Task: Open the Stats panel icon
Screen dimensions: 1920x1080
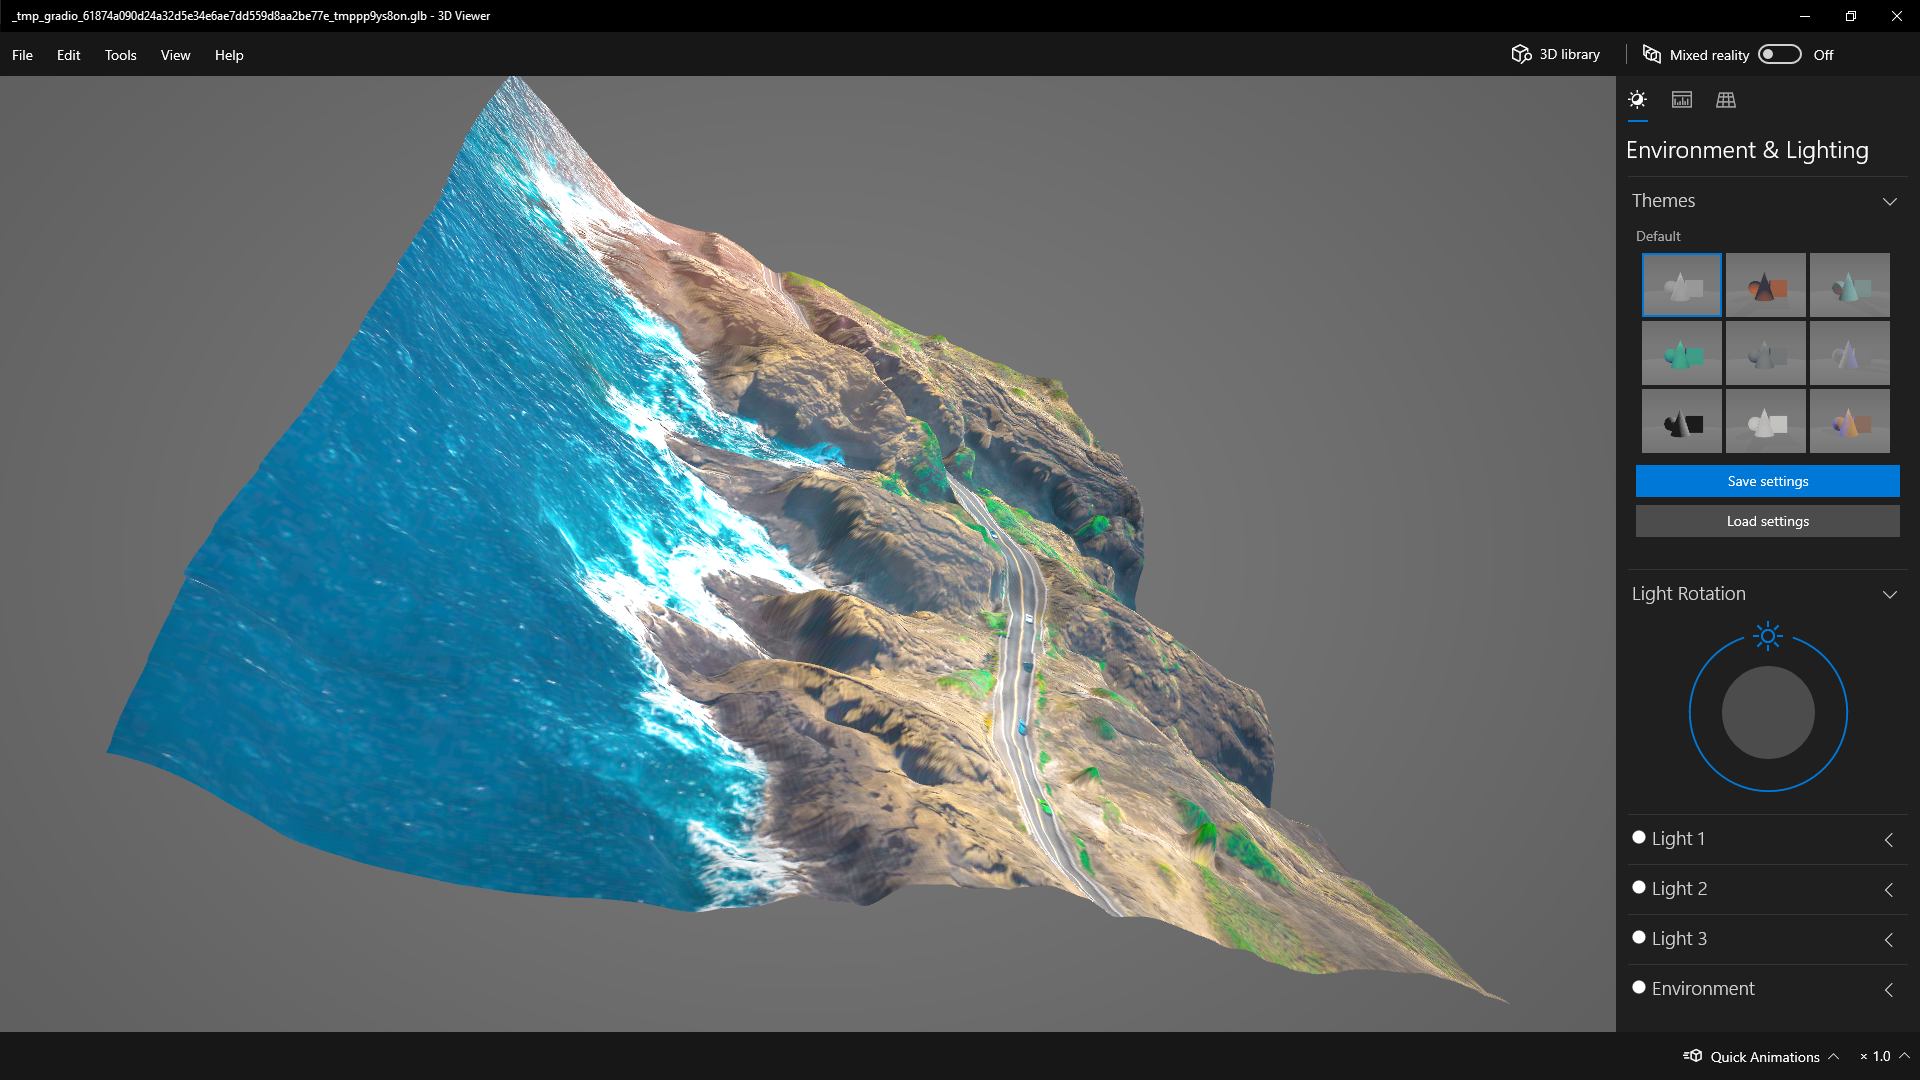Action: [x=1682, y=99]
